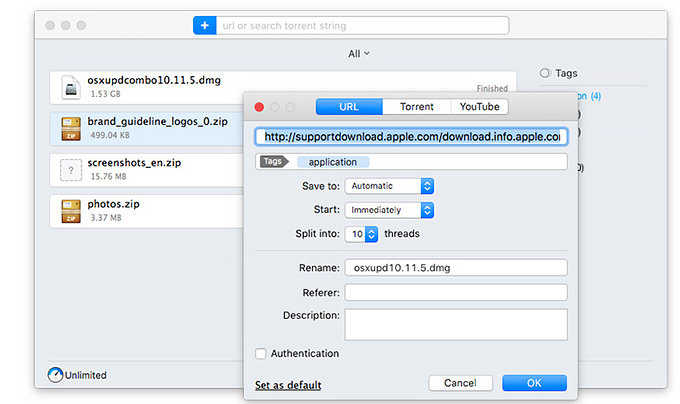Click the Tags heading in sidebar
This screenshot has width=680, height=404.
click(566, 73)
